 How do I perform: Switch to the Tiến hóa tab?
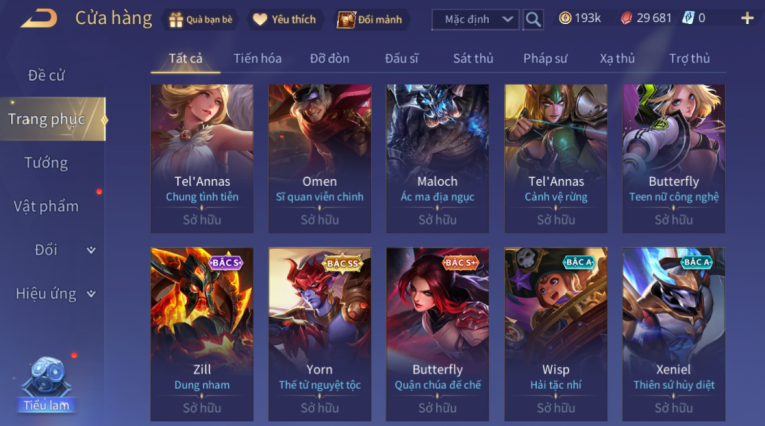pyautogui.click(x=258, y=59)
